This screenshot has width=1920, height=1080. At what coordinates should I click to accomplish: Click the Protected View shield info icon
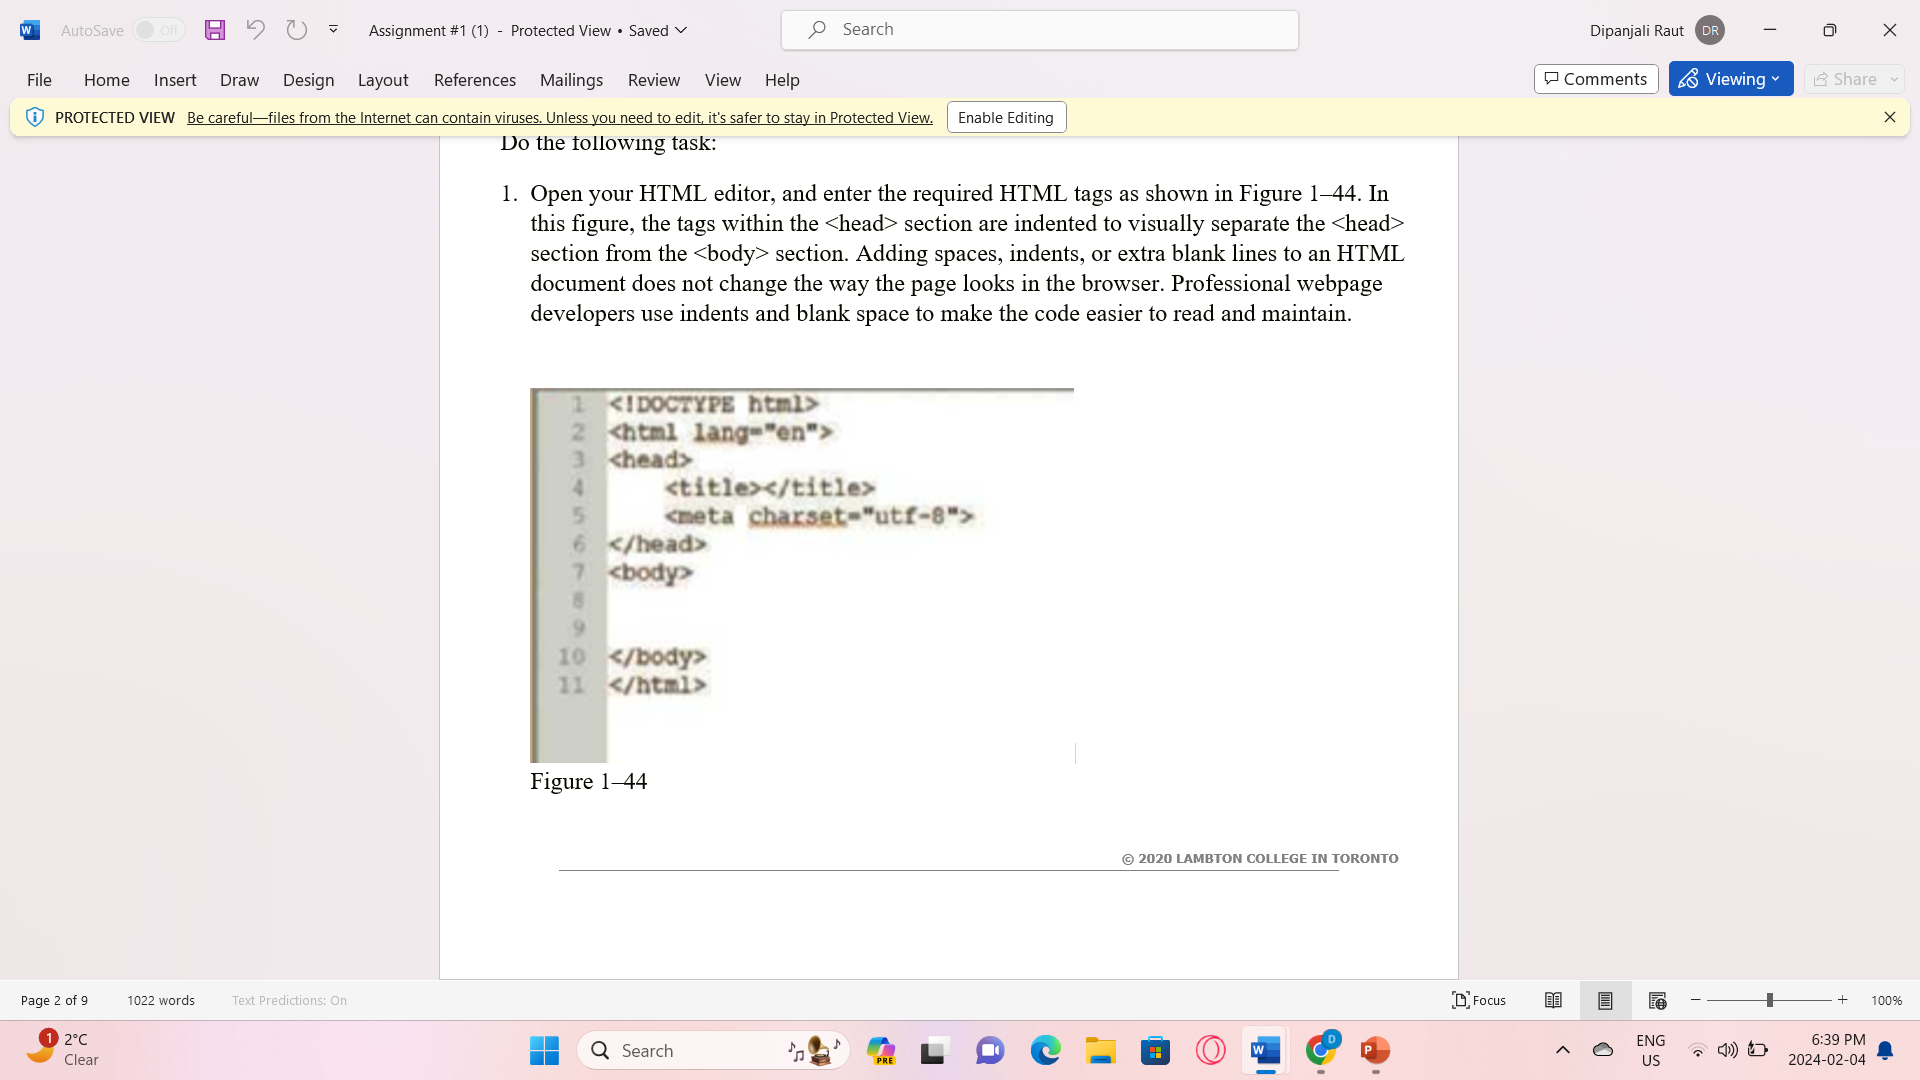35,117
